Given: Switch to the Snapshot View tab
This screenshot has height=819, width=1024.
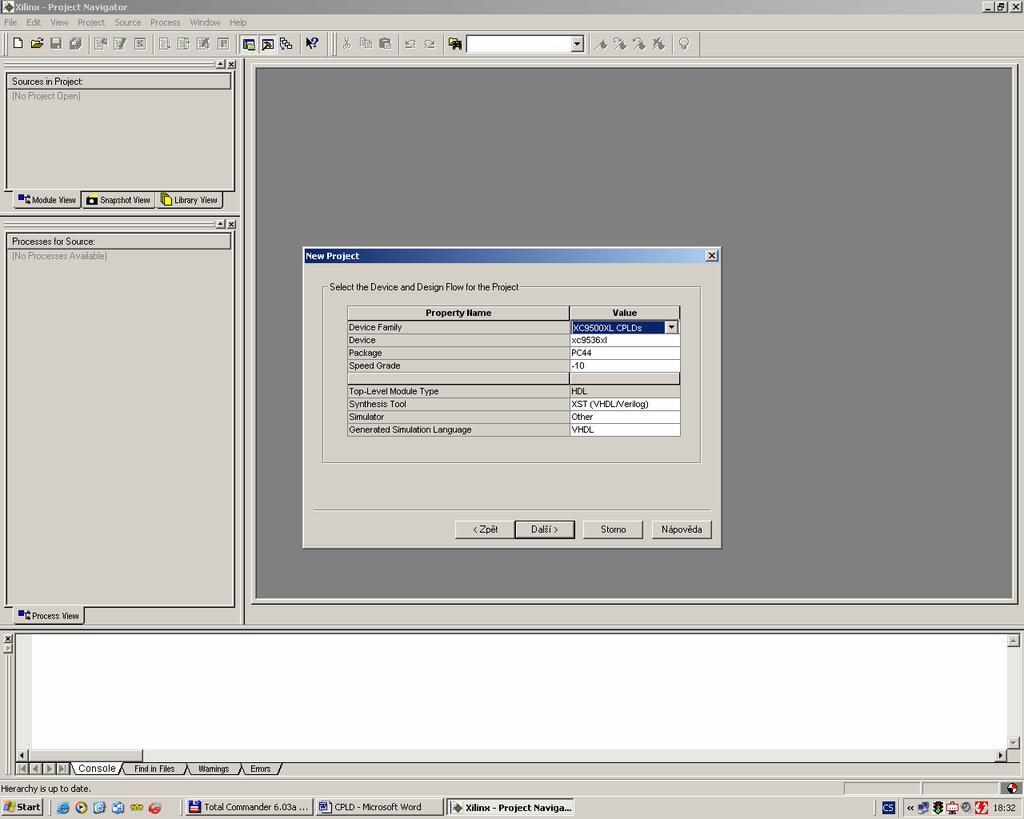Looking at the screenshot, I should [x=118, y=200].
